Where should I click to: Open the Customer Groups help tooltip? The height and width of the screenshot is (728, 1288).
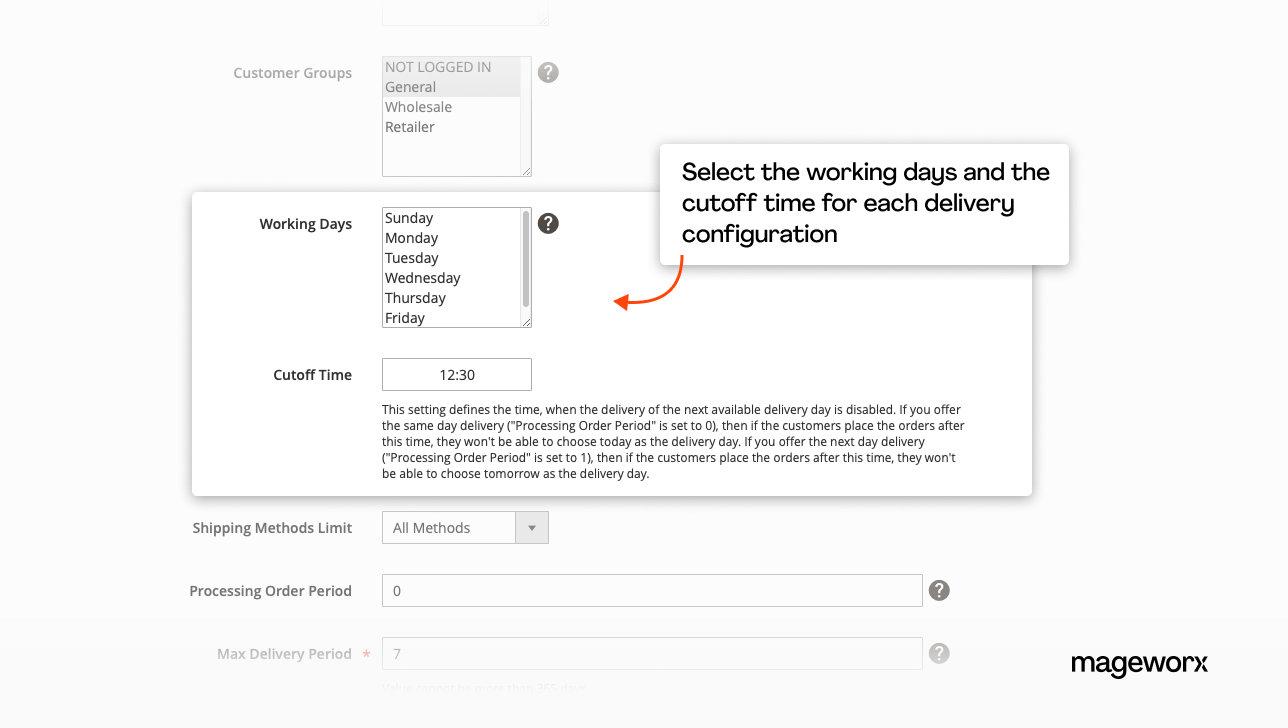click(547, 72)
